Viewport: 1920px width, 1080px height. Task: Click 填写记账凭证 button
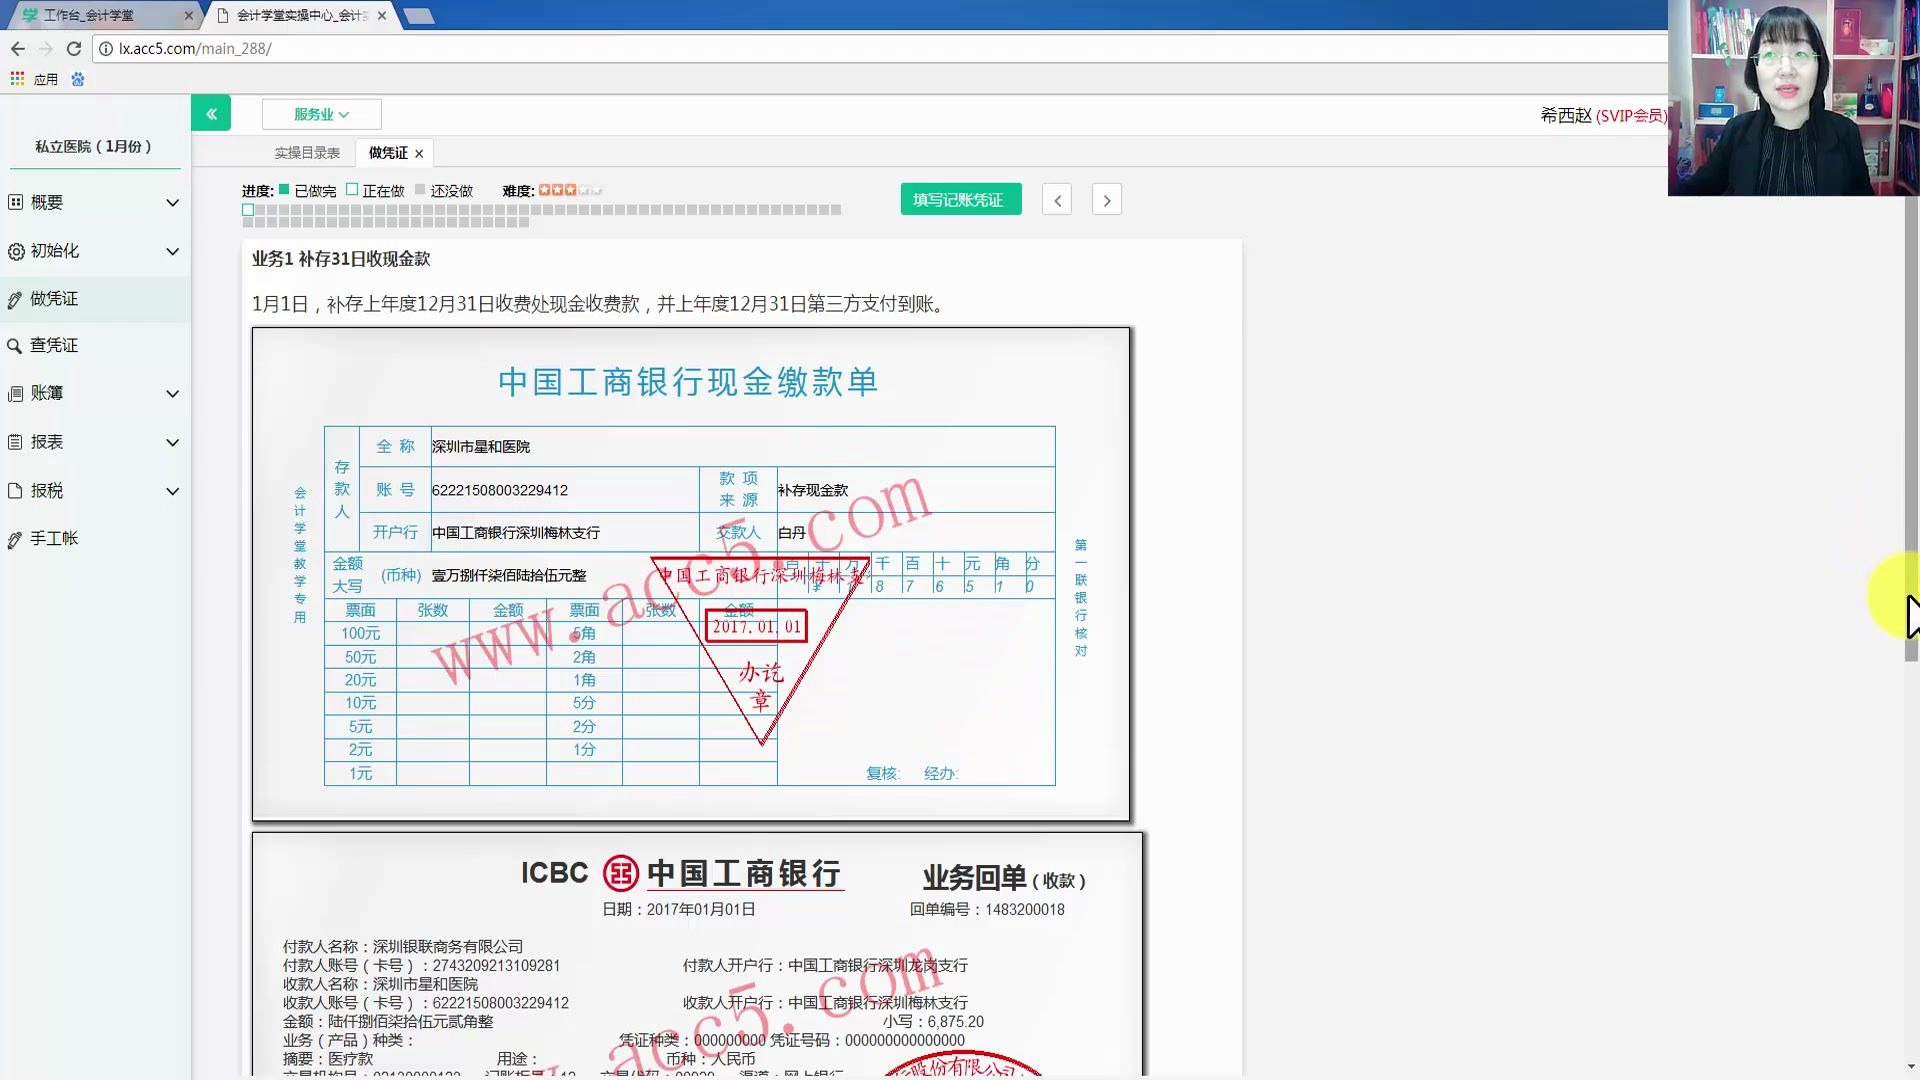[961, 200]
